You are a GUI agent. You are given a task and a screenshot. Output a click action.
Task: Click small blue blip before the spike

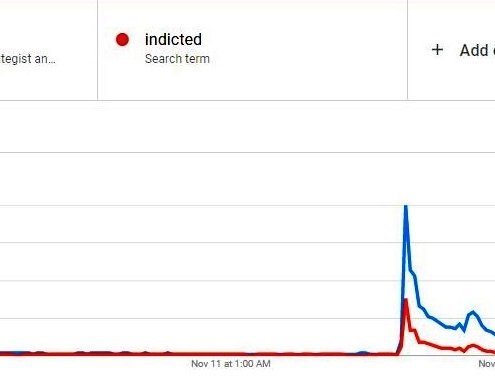click(363, 352)
